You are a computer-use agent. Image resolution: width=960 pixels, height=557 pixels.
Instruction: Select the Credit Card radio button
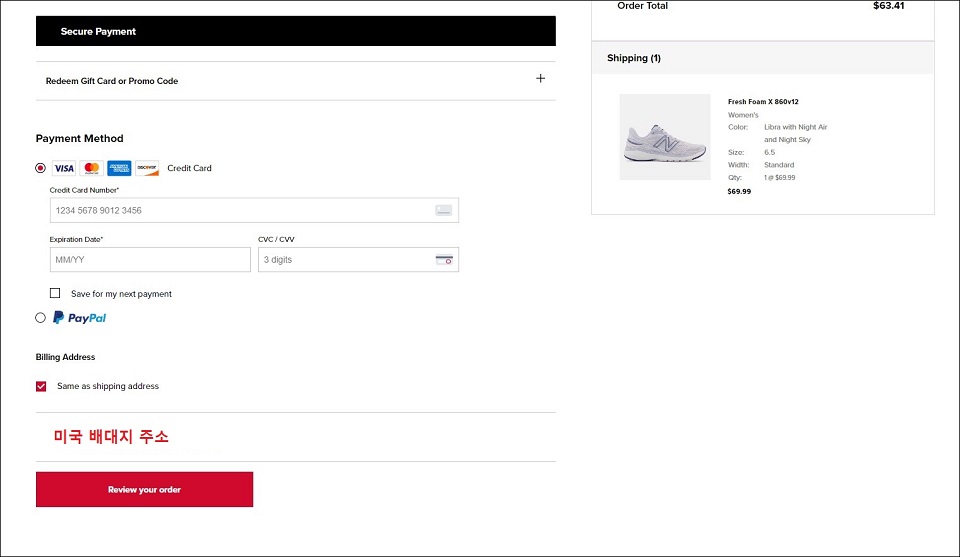tap(40, 168)
